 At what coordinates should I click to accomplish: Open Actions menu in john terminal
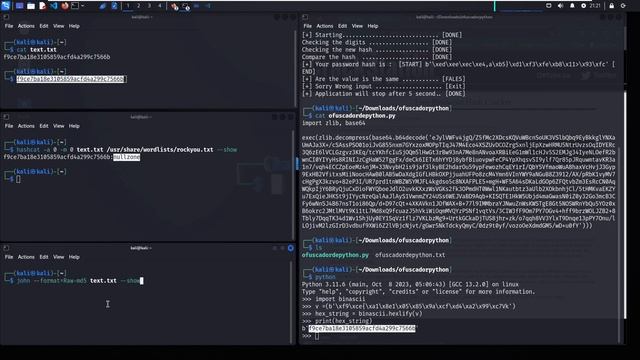[x=26, y=257]
